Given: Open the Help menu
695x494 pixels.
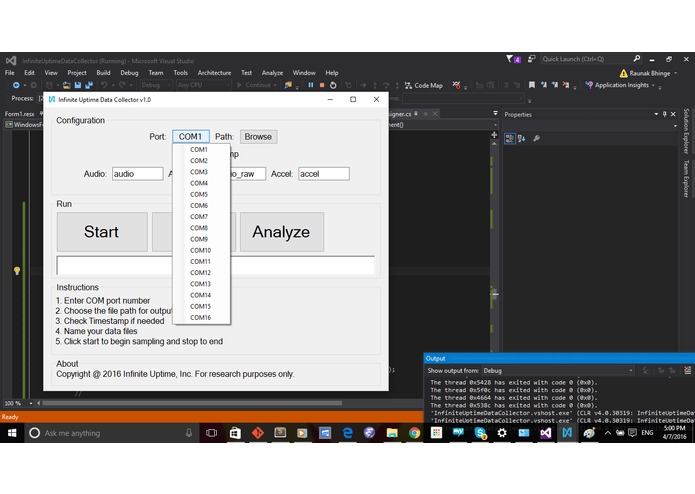Looking at the screenshot, I should click(x=332, y=73).
